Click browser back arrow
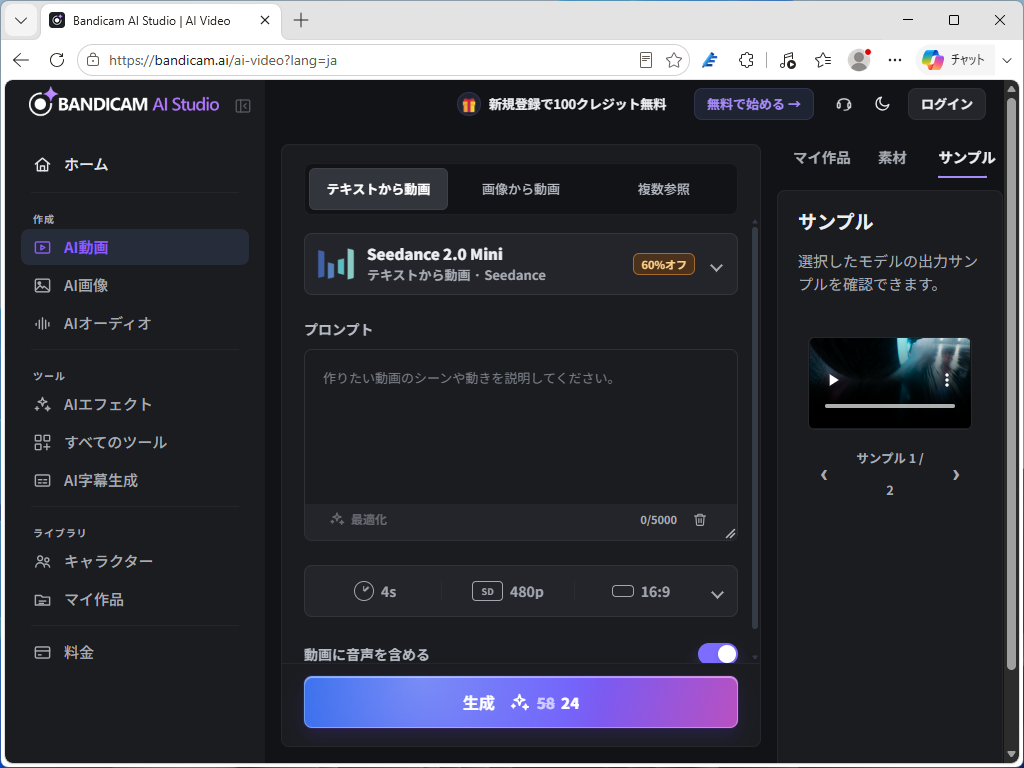 pyautogui.click(x=21, y=60)
